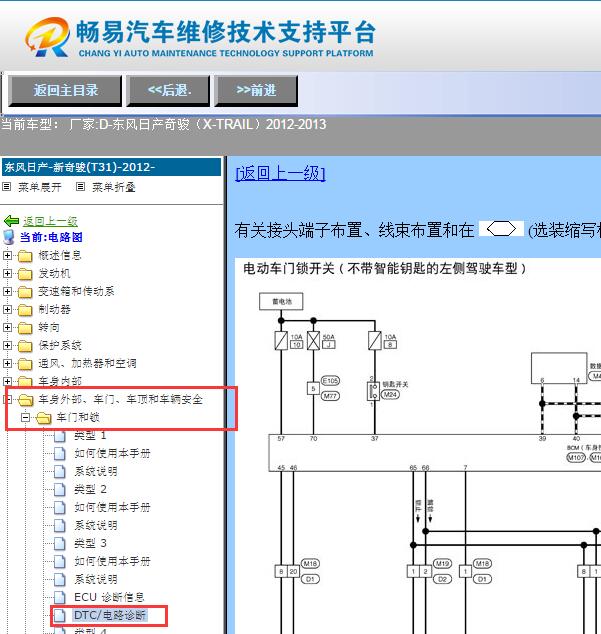Click the green 返回上一级 link in the tree
Screen dimensions: 601x634
click(51, 221)
